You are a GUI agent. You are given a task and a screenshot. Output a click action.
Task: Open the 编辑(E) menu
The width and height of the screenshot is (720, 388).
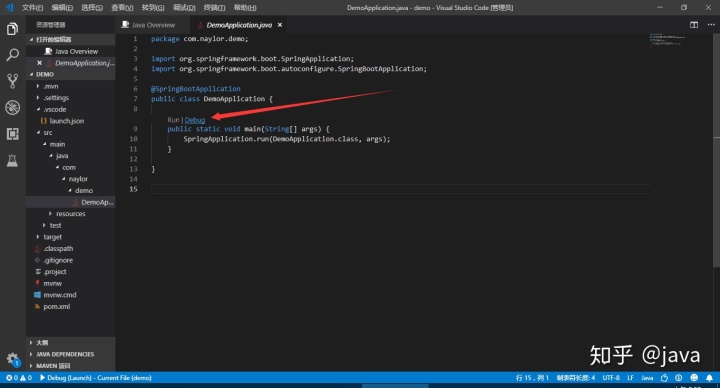point(62,7)
